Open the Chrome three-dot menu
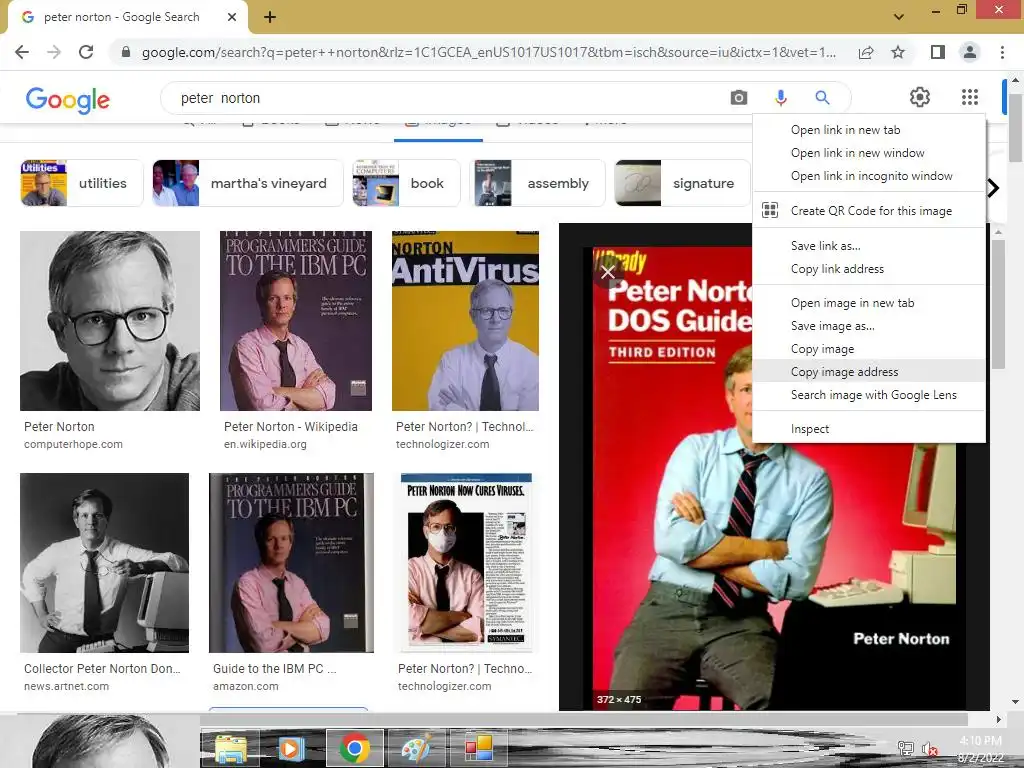The image size is (1024, 768). [1002, 52]
